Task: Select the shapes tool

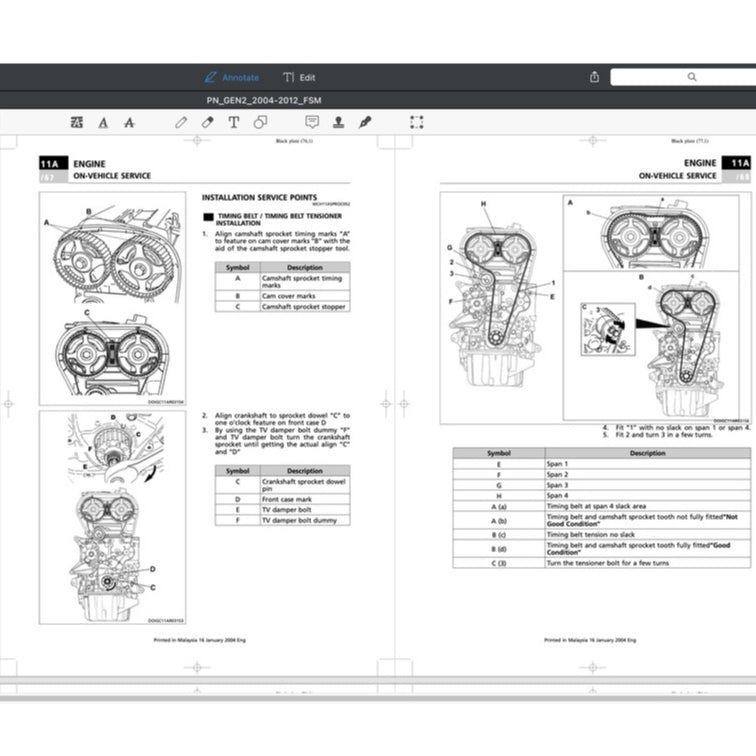Action: click(260, 122)
